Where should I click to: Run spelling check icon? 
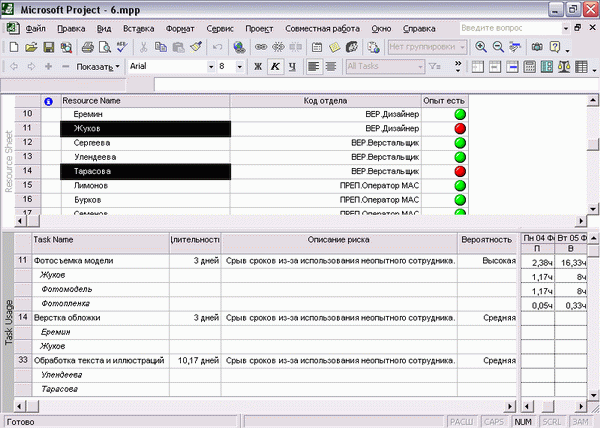(x=122, y=47)
